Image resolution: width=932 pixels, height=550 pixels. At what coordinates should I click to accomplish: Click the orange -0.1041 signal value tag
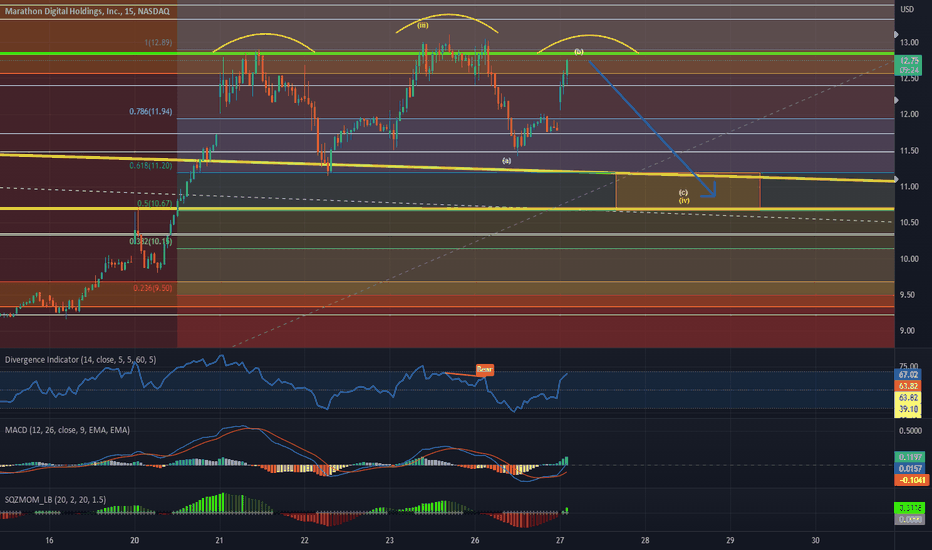click(910, 480)
